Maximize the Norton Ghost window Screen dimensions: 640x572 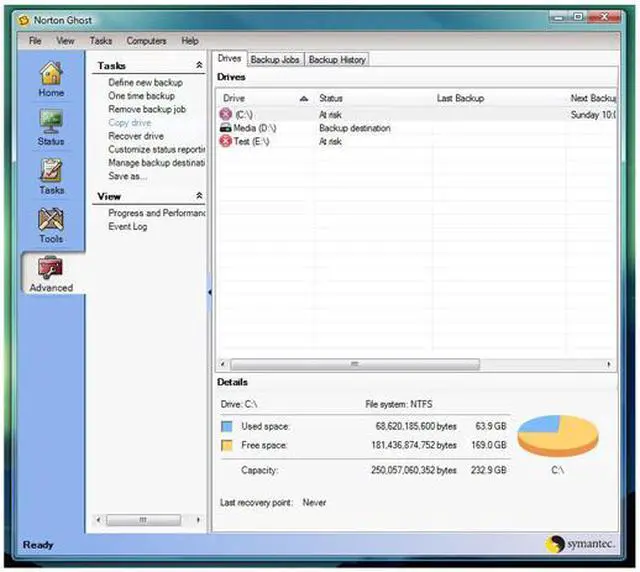(578, 17)
